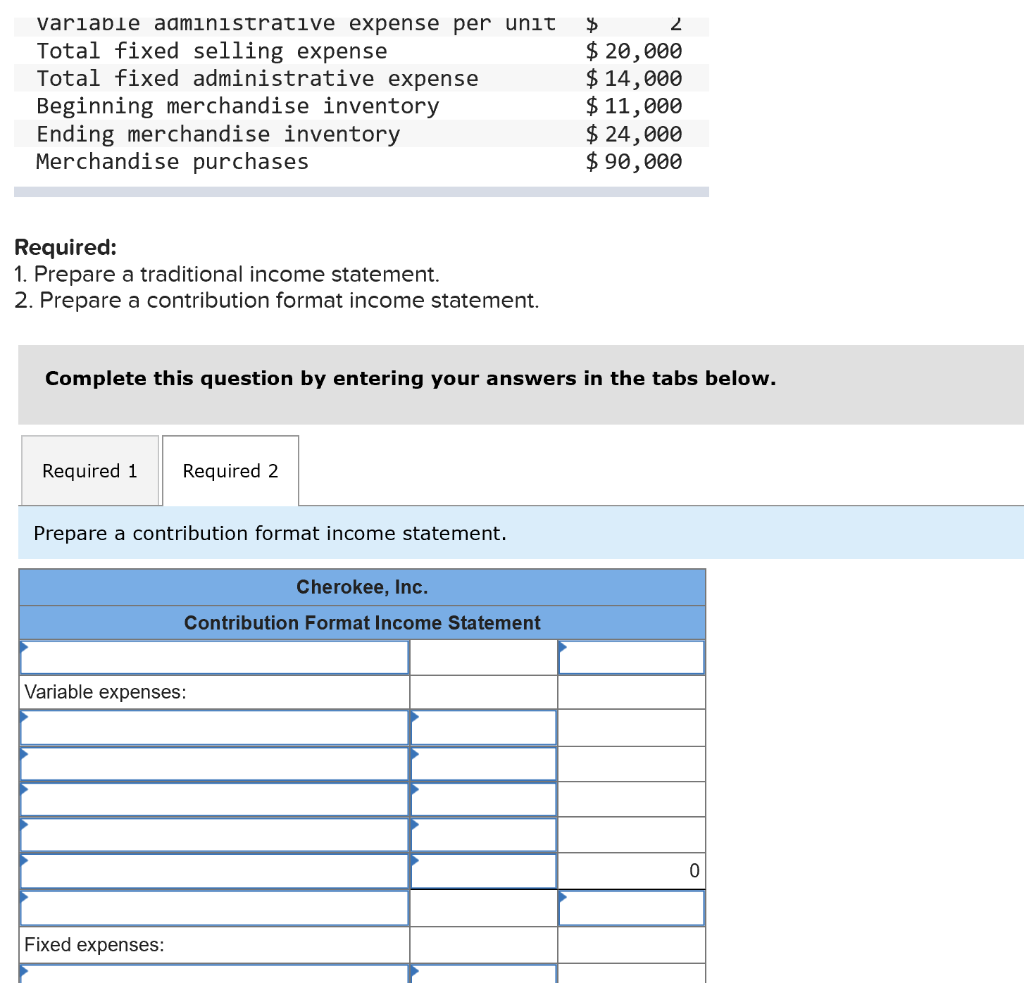Switch to the Required 2 tab
Image resolution: width=1024 pixels, height=983 pixels.
[229, 470]
